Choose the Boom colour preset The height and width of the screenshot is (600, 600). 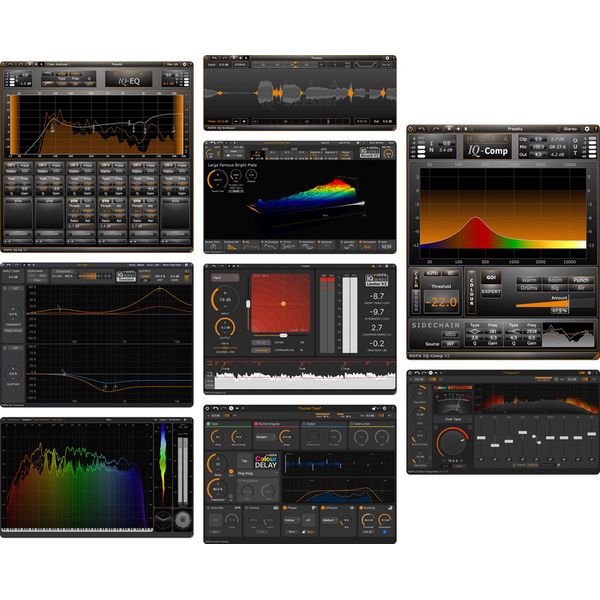(x=555, y=280)
